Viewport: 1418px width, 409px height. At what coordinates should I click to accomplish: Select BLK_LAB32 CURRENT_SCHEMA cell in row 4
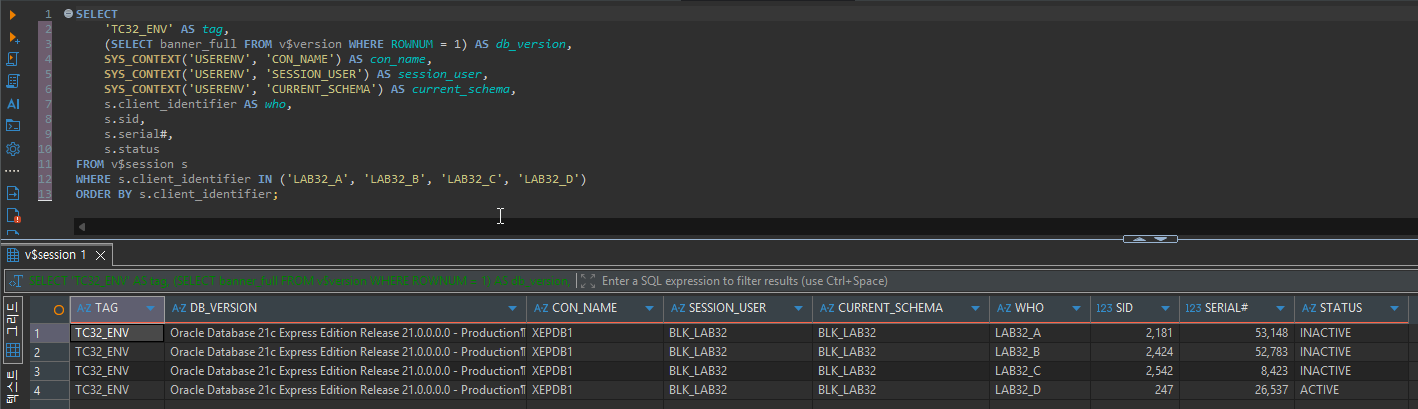(x=901, y=390)
